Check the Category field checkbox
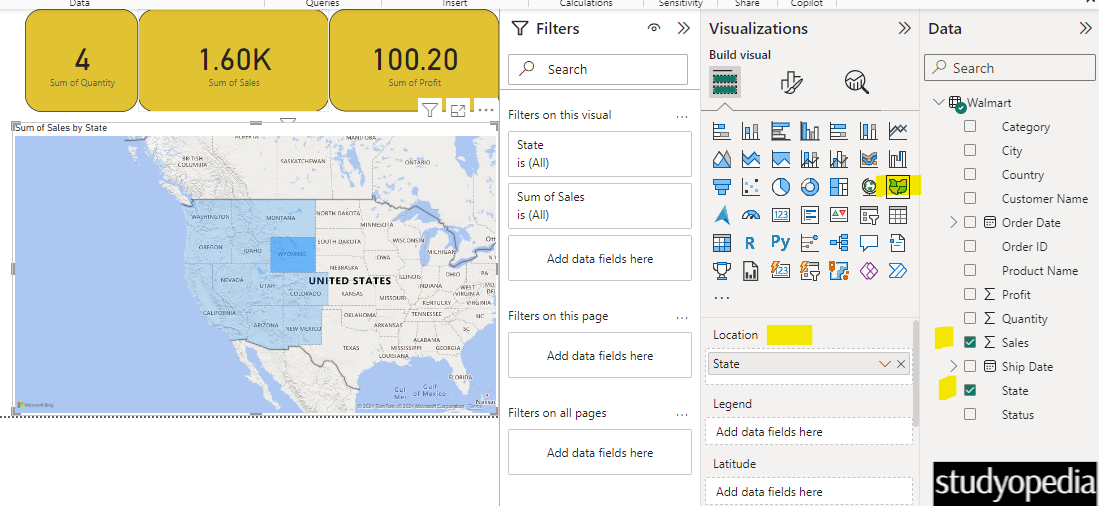The height and width of the screenshot is (506, 1099). [970, 127]
